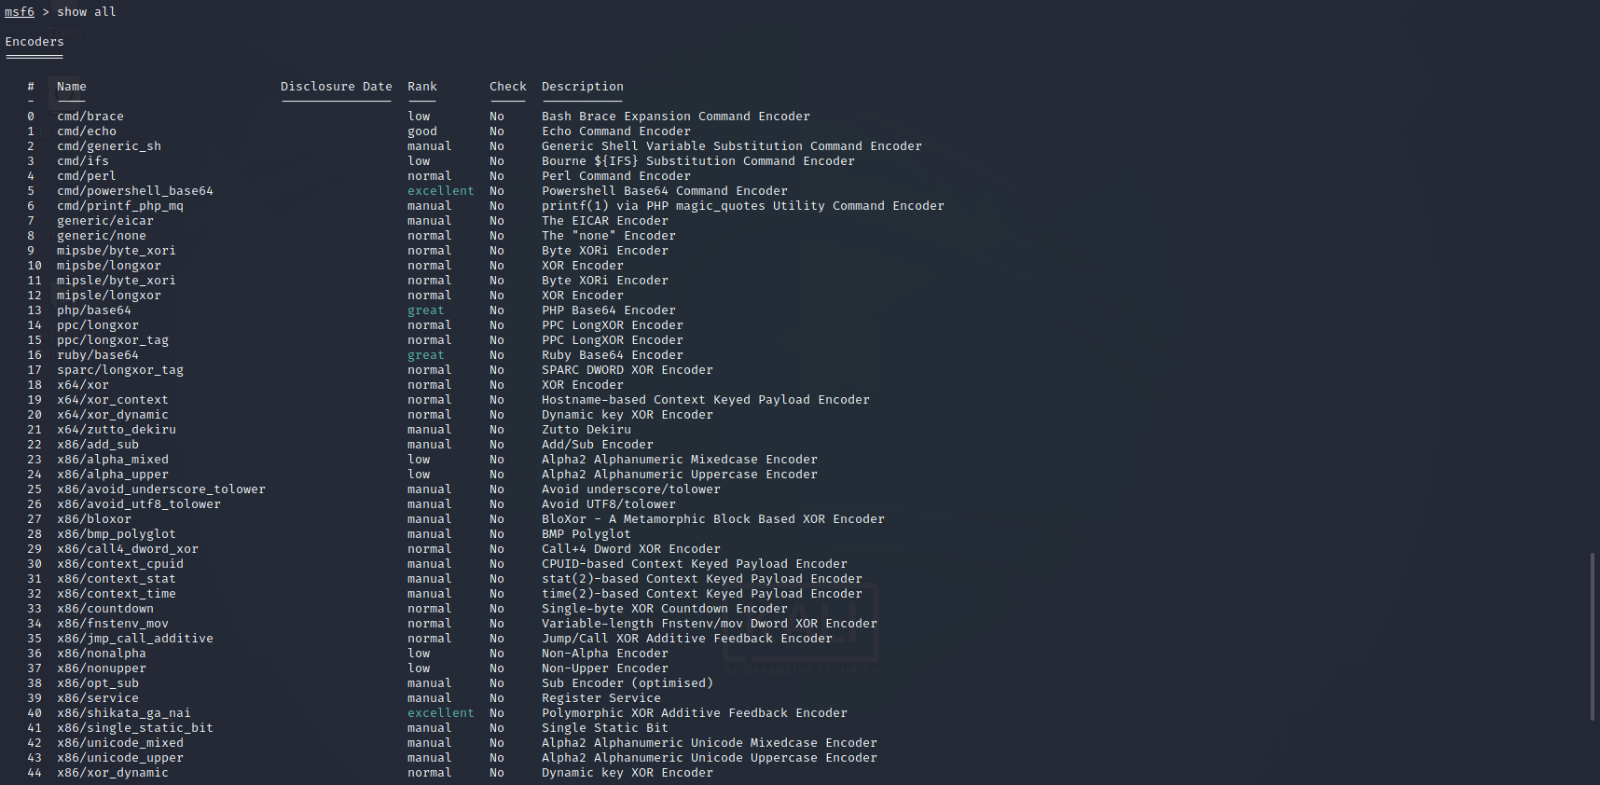The image size is (1600, 785).
Task: Select cmd/powershell_base64 encoder name
Action: tap(135, 191)
